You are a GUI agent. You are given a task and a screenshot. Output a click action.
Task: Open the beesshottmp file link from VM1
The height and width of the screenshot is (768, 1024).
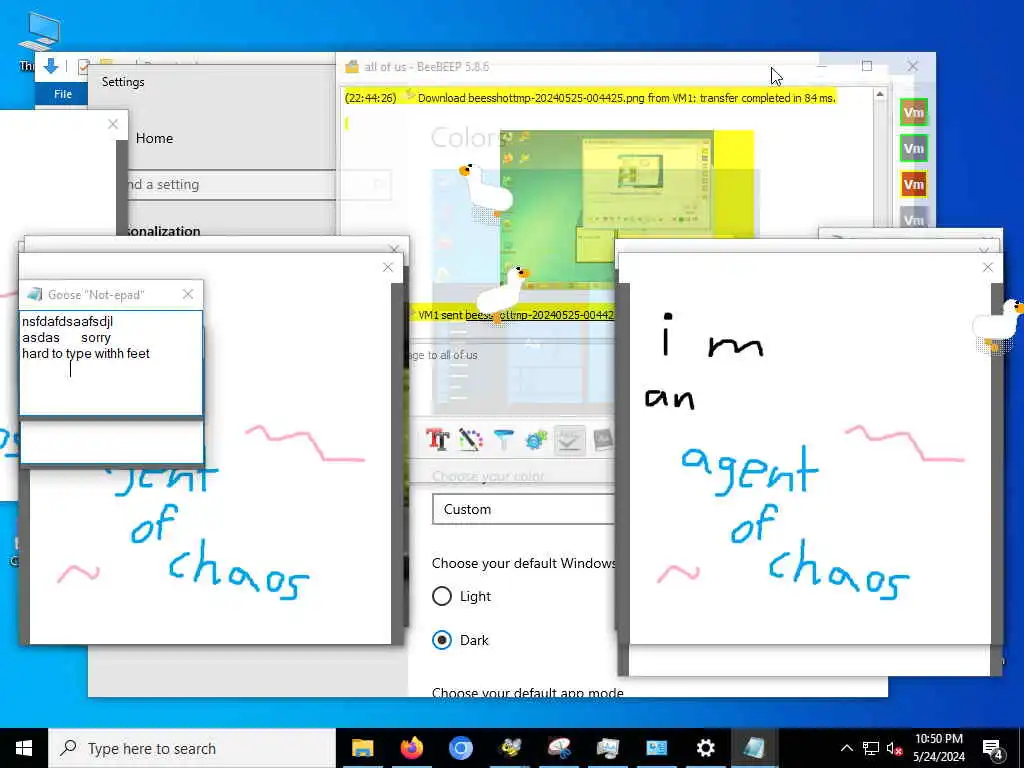539,315
